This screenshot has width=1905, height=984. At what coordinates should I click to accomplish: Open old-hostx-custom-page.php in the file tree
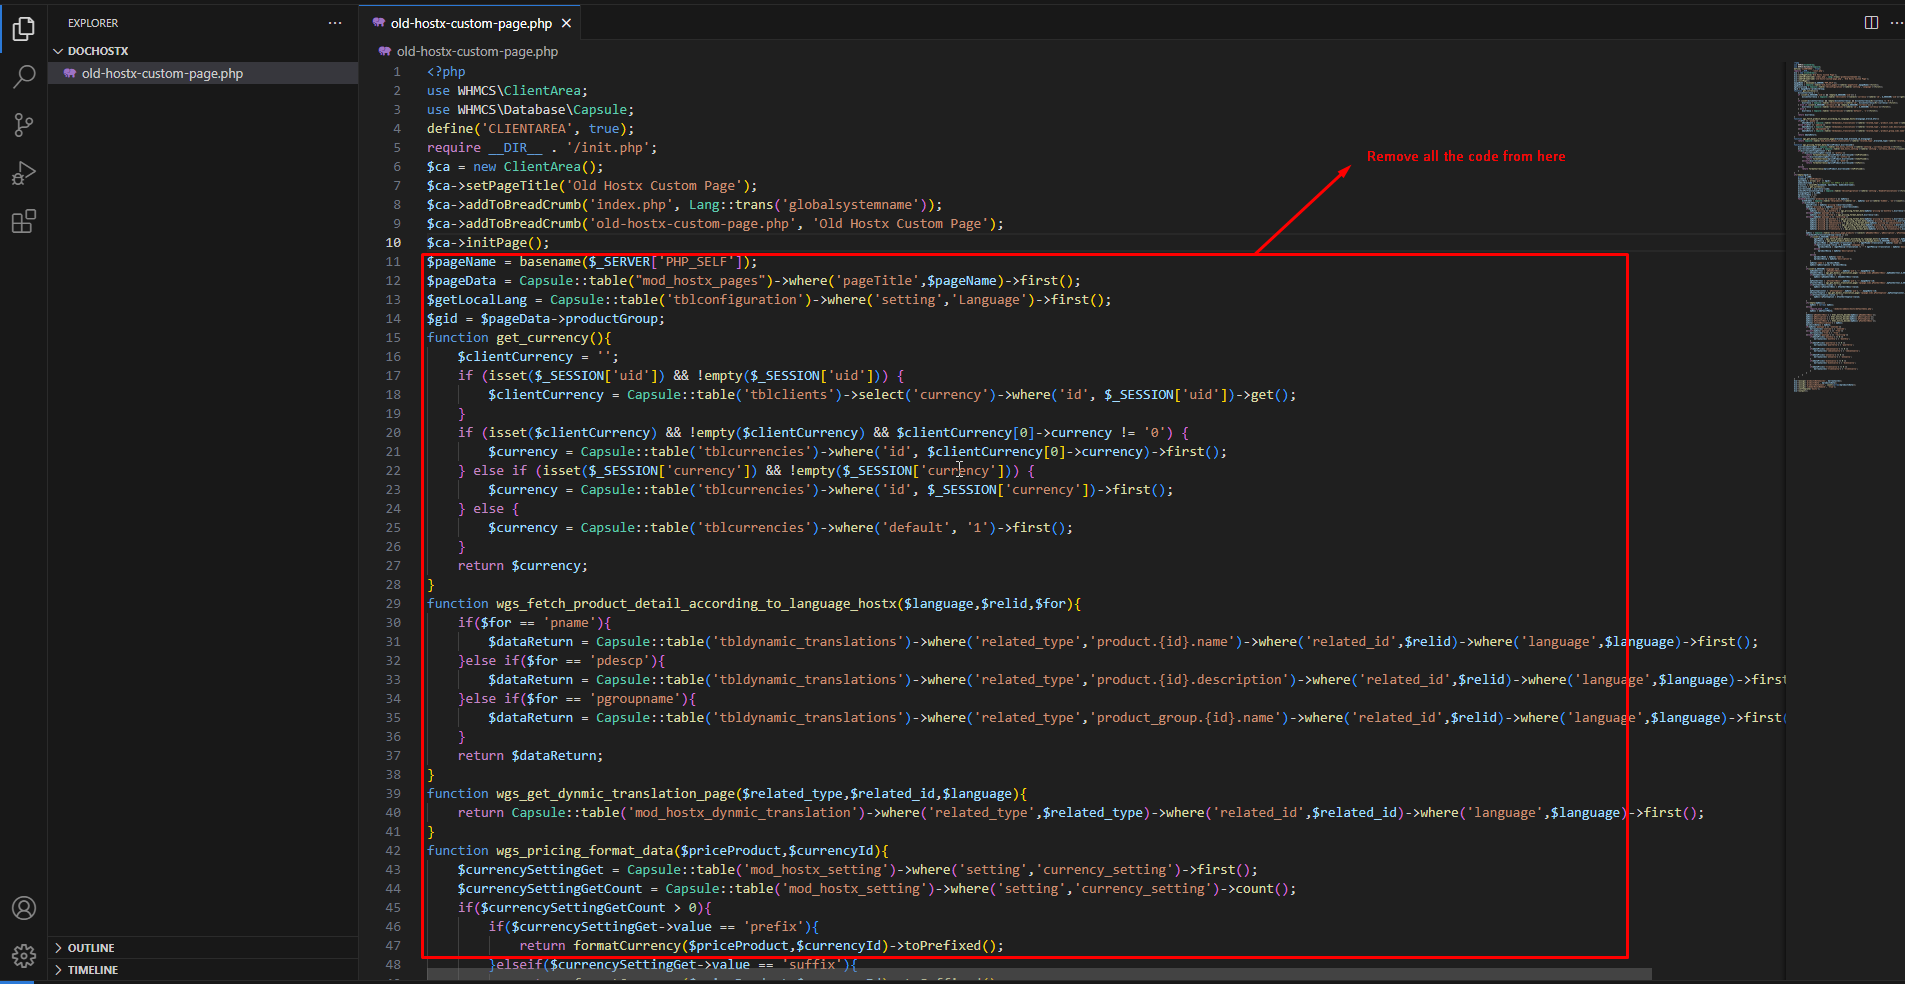point(162,73)
